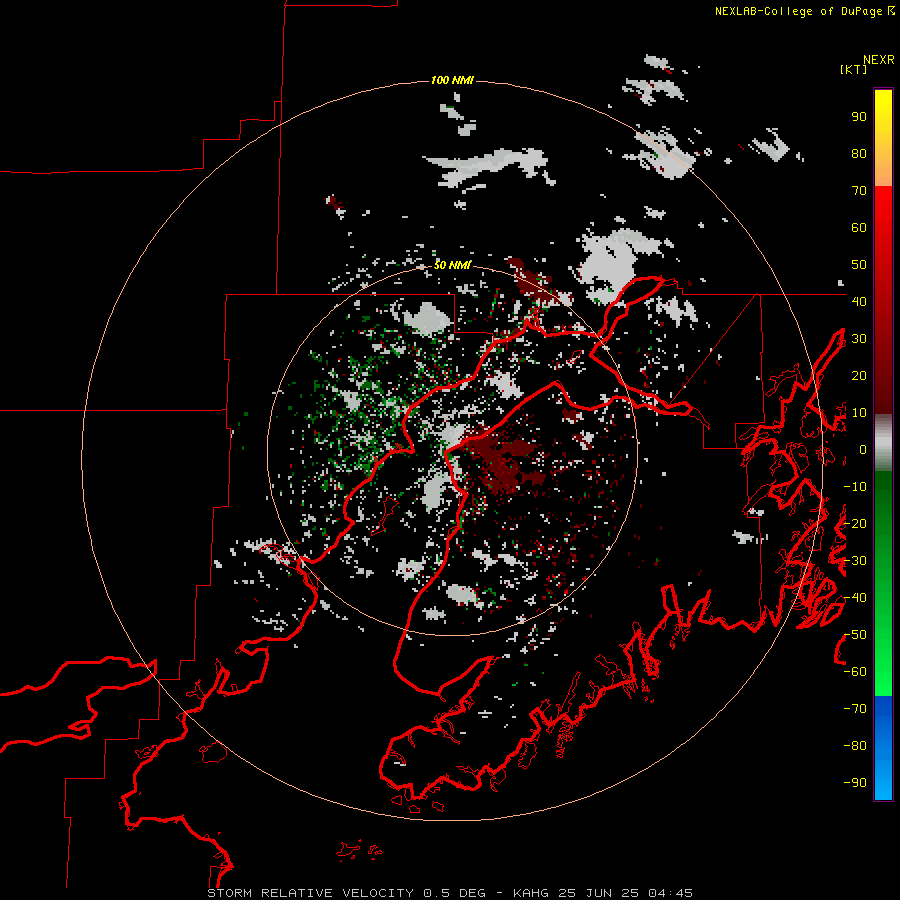Click the KAHG radar site identifier
Screen dimensions: 900x900
pyautogui.click(x=532, y=893)
